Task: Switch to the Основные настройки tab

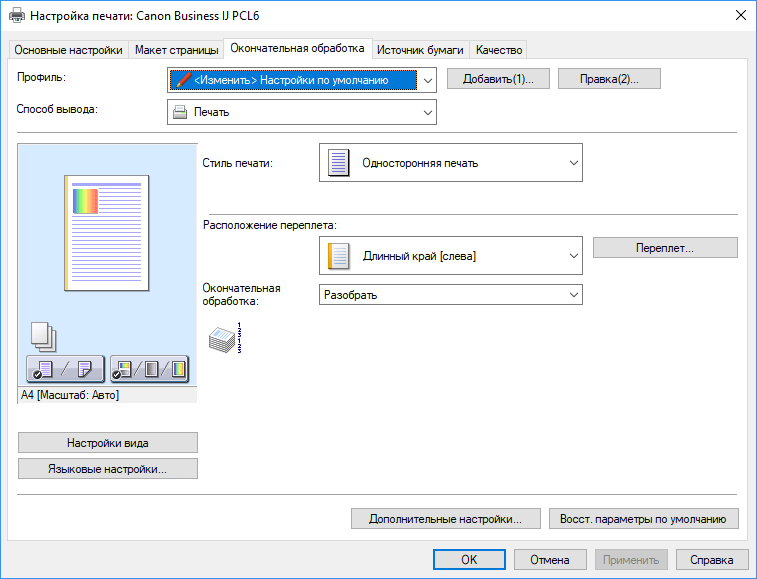Action: pyautogui.click(x=69, y=50)
